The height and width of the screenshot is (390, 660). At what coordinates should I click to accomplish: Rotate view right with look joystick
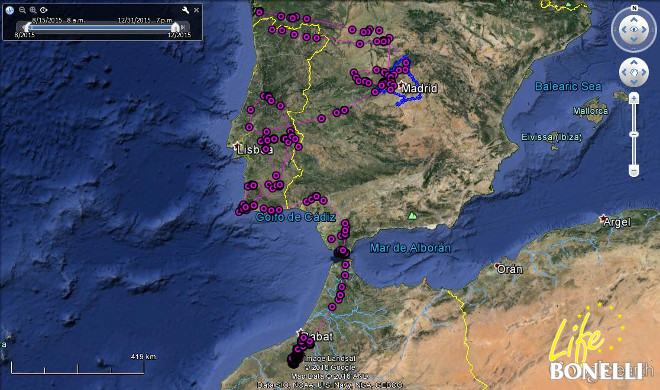tap(644, 29)
